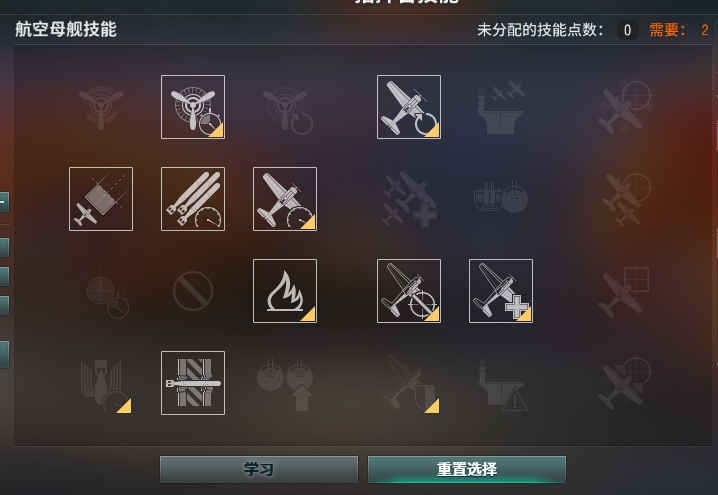Pick the dimmed carrier with planes skill

coord(501,107)
